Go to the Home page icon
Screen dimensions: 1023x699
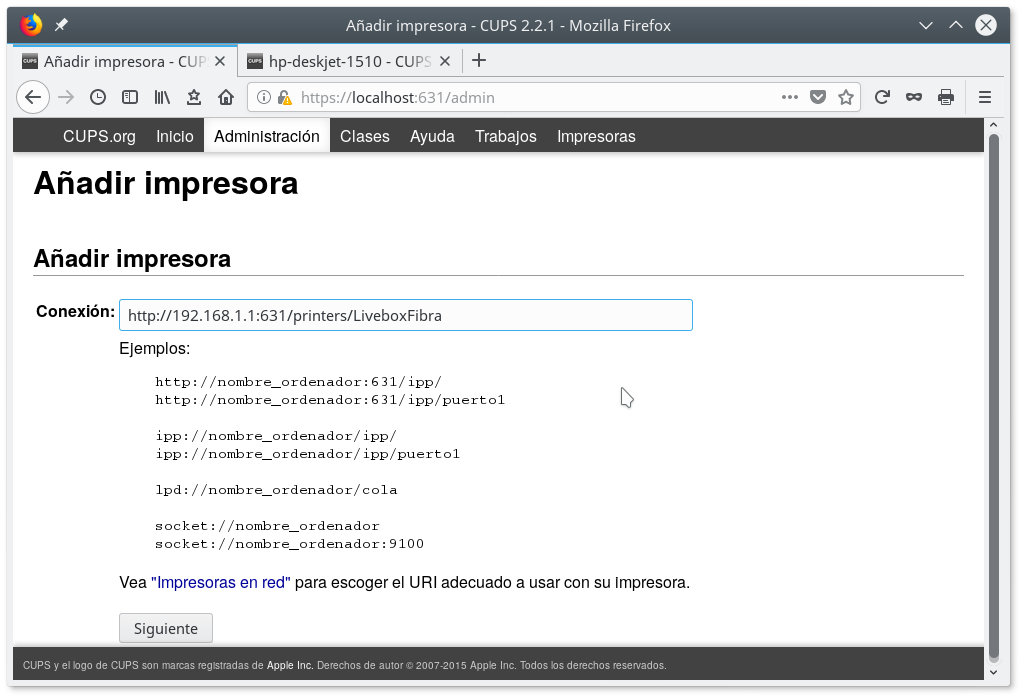click(x=226, y=97)
